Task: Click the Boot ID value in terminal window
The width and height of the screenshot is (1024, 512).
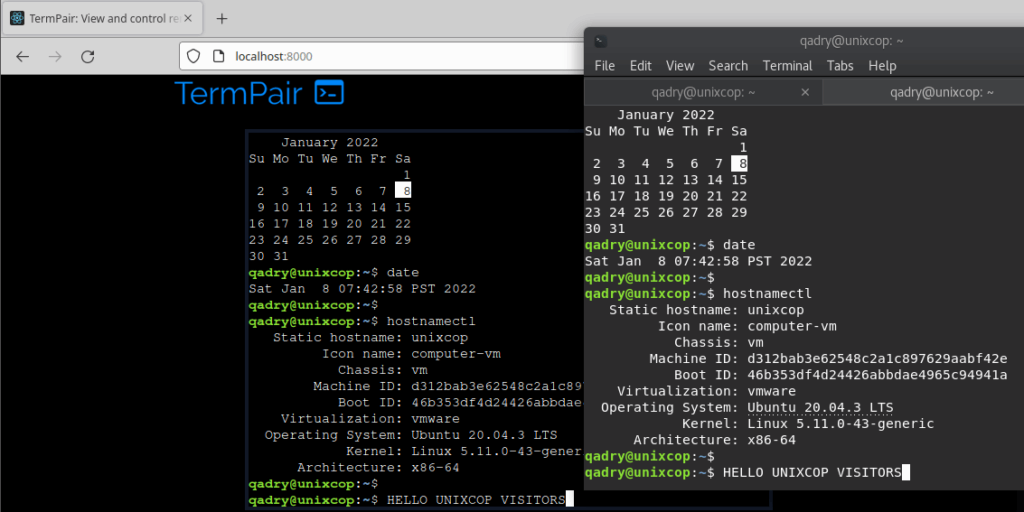Action: (x=877, y=375)
